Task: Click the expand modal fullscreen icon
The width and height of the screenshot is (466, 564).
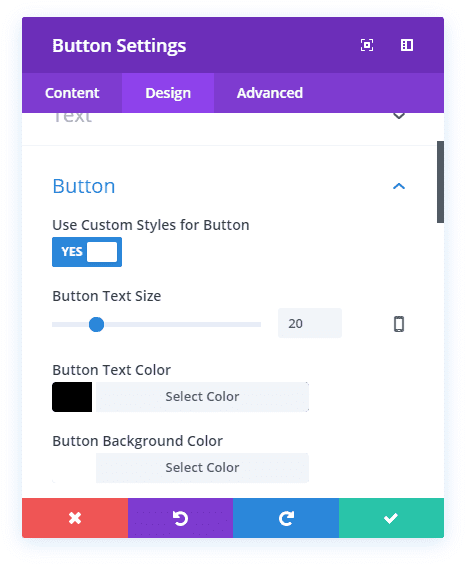Action: click(x=366, y=45)
